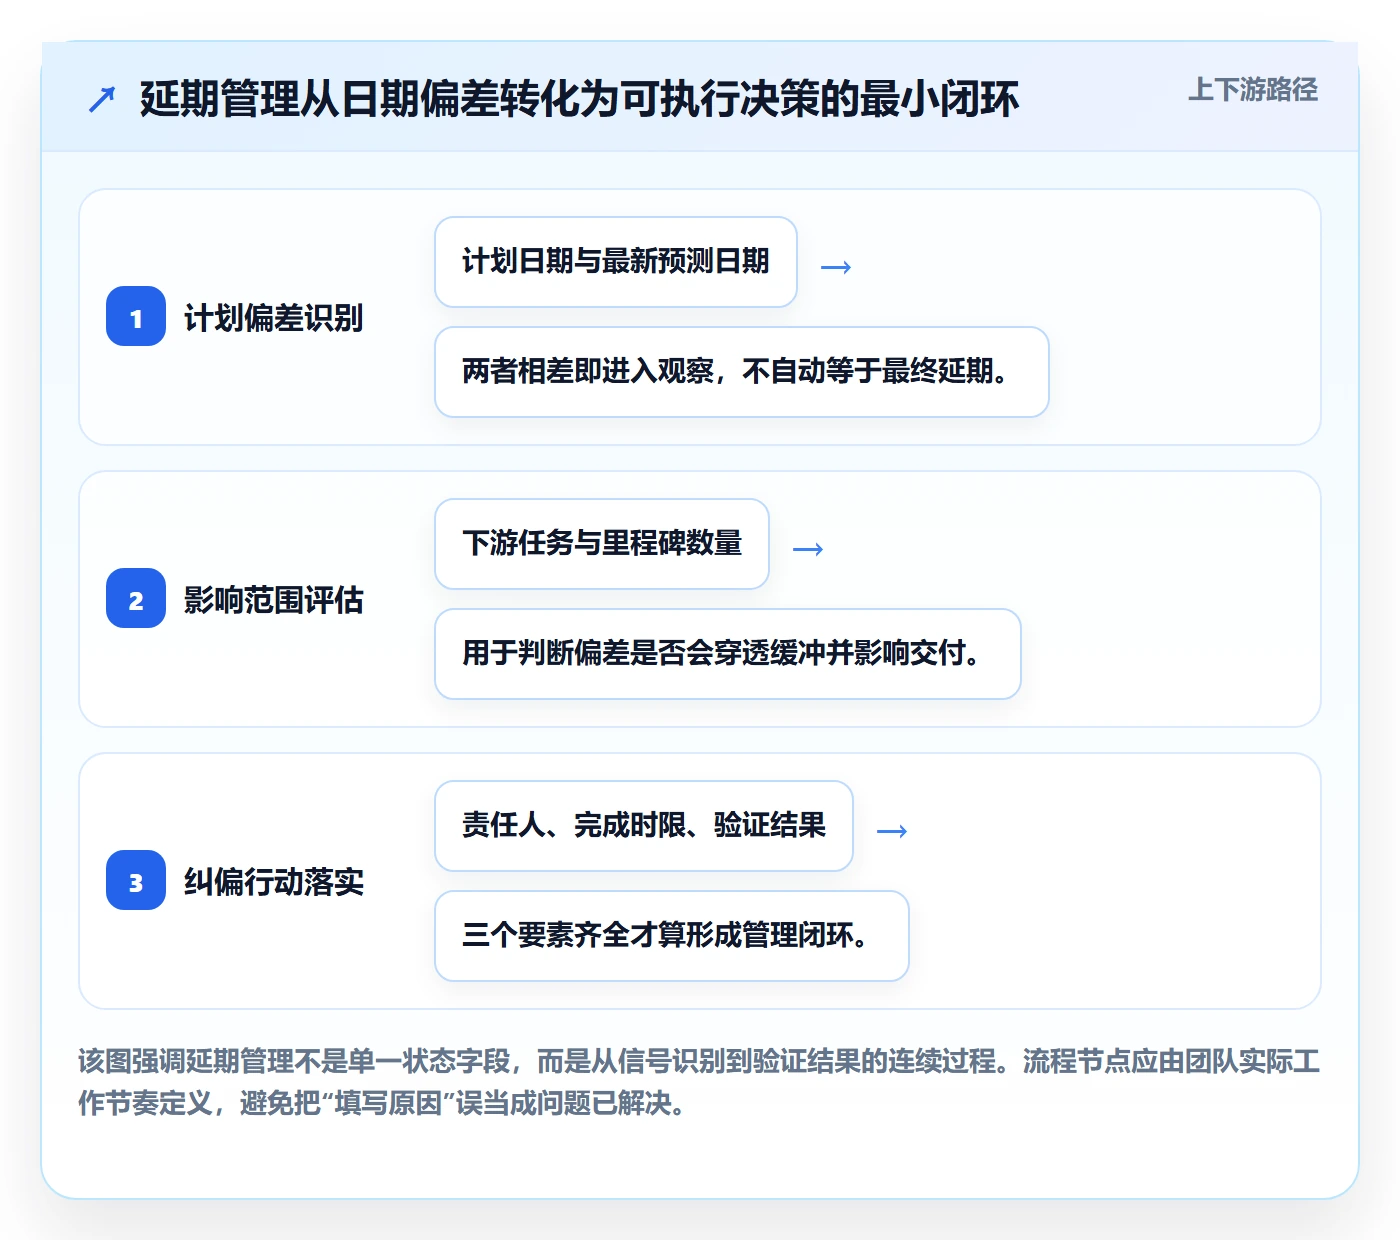Select the blue step badge numbered 2
This screenshot has width=1400, height=1240.
pyautogui.click(x=136, y=599)
